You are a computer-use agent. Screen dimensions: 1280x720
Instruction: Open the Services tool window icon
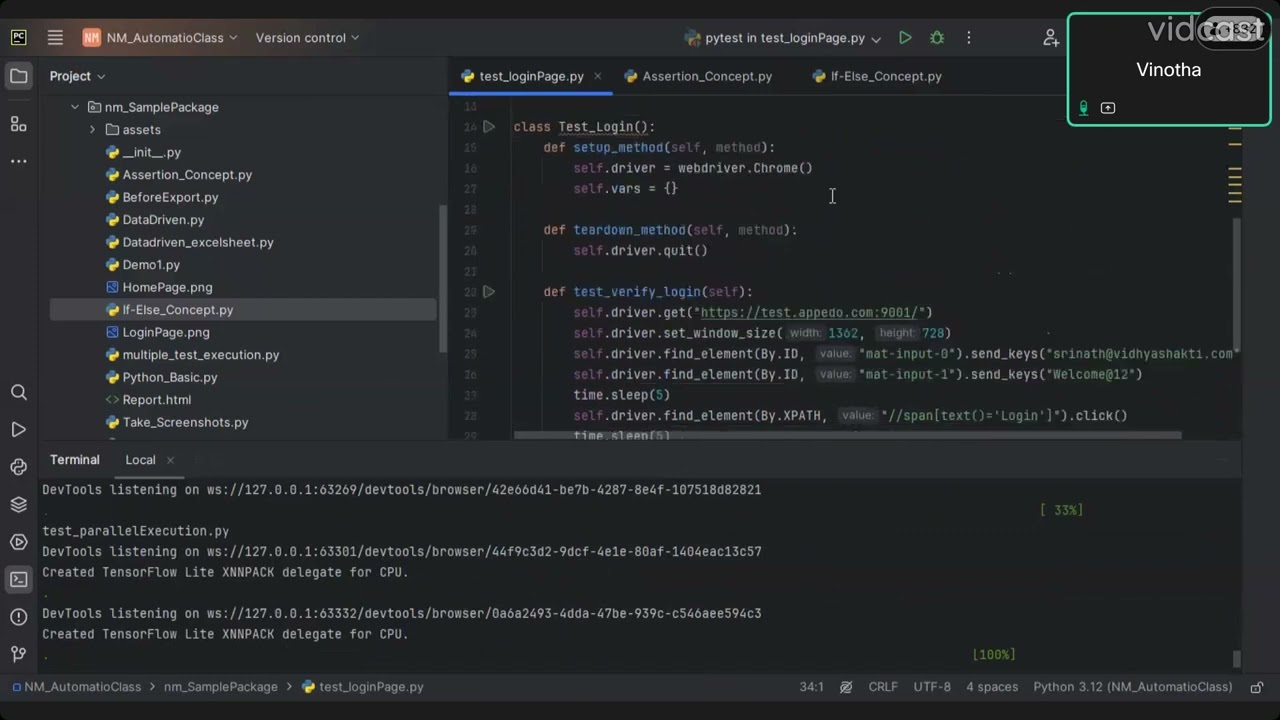[19, 542]
